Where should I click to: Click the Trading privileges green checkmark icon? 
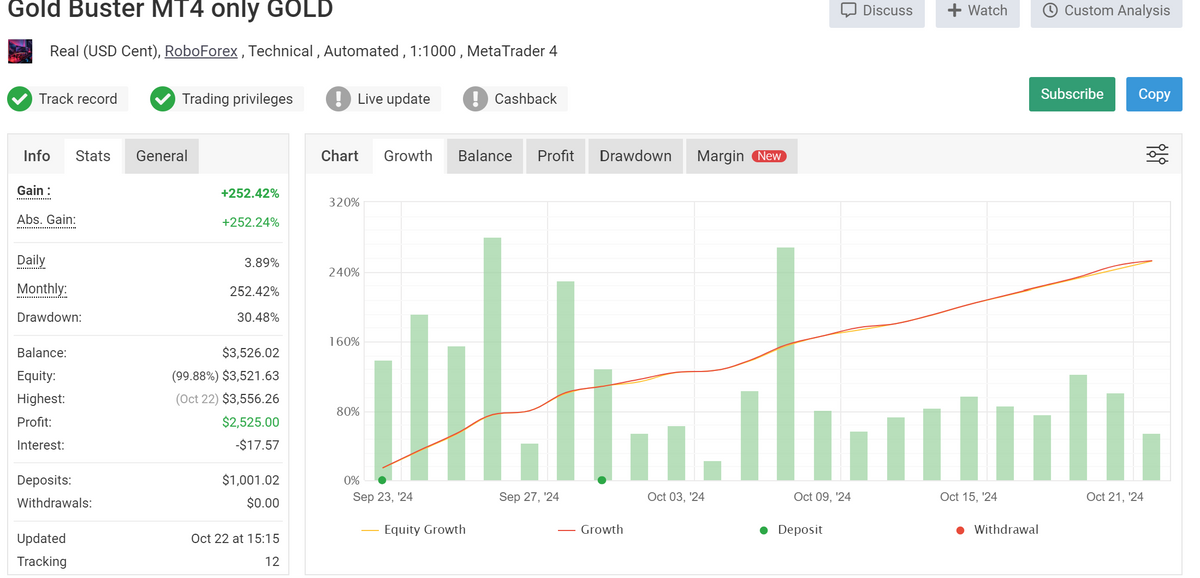tap(163, 99)
